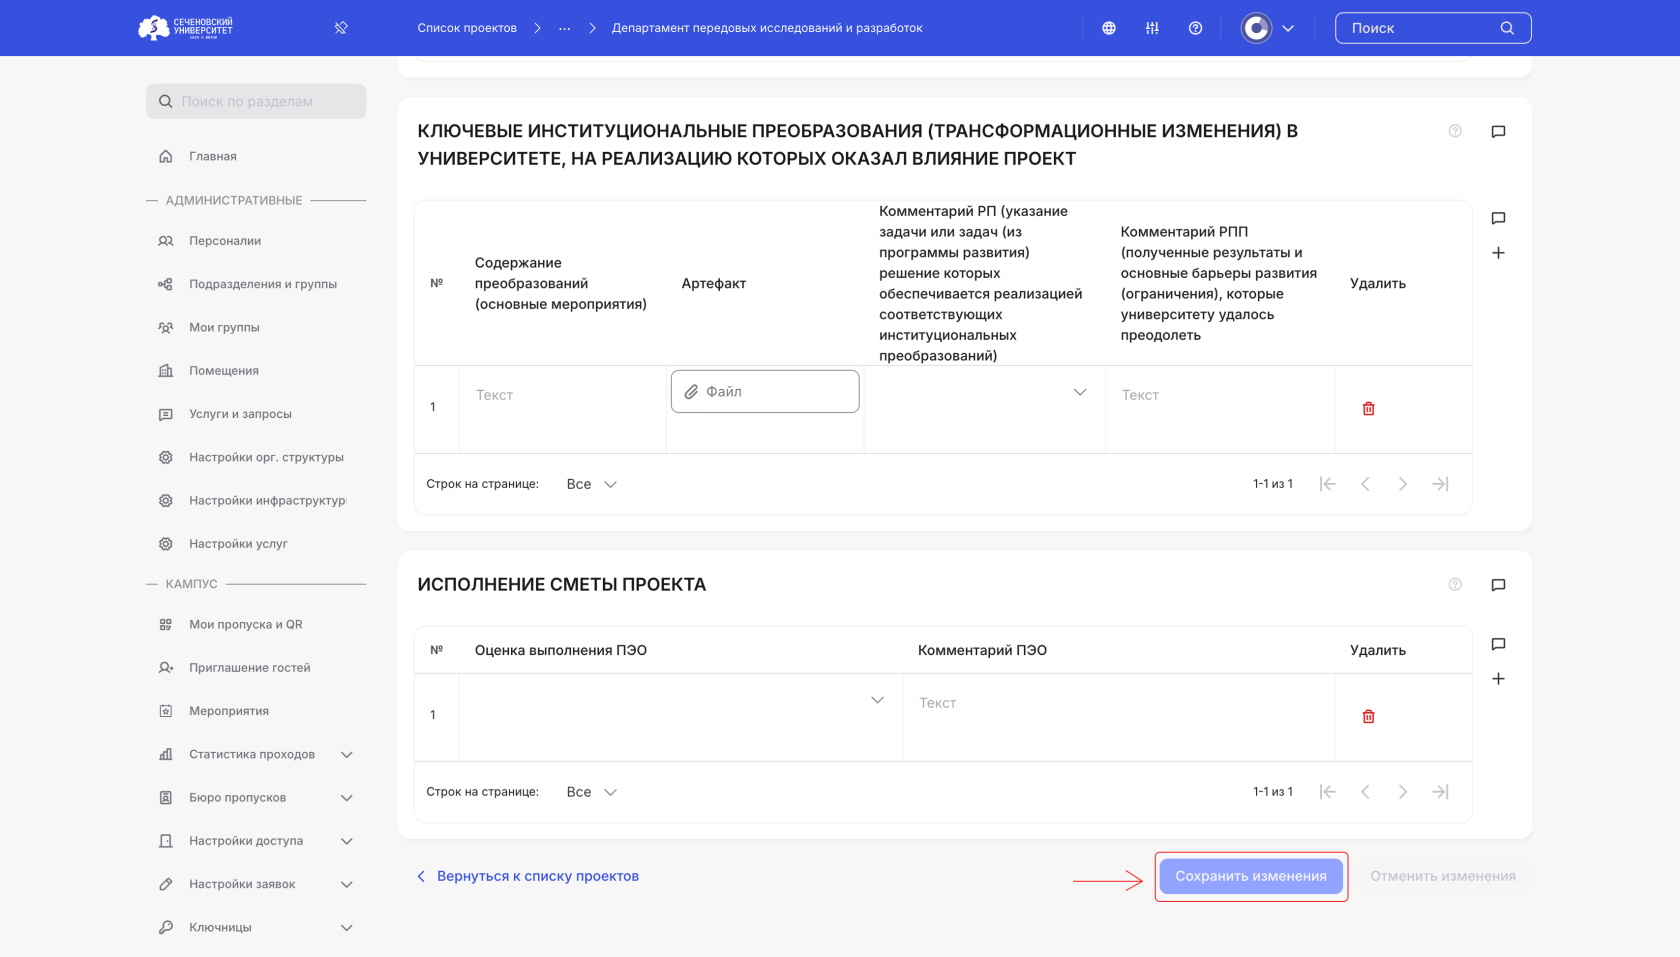Go to Мои пропуска и QR
The height and width of the screenshot is (957, 1680).
tap(245, 625)
